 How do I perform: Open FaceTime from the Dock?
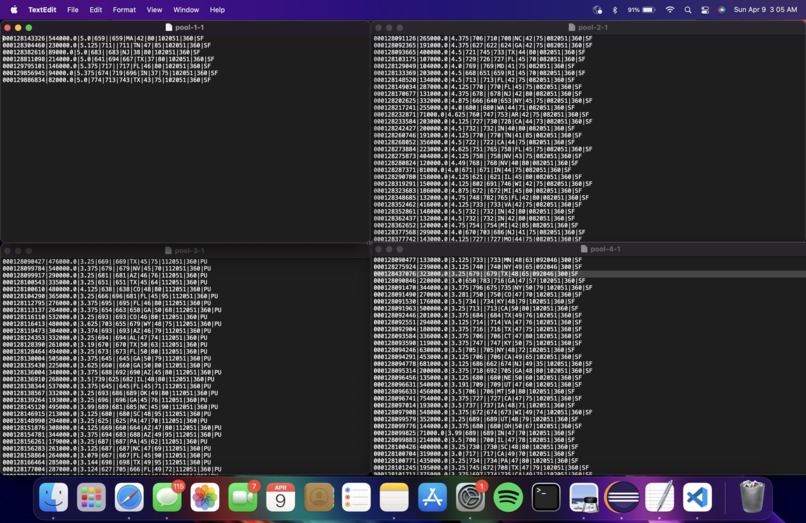pyautogui.click(x=243, y=497)
